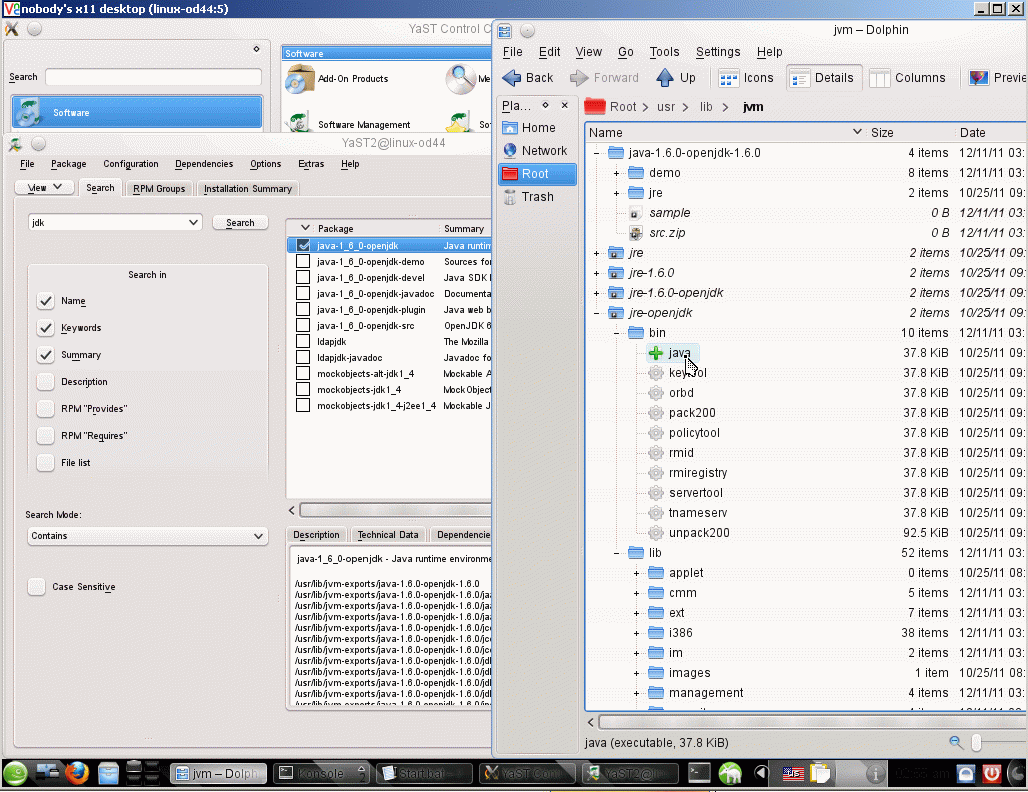
Task: Launch Firefox from the taskbar
Action: click(x=77, y=774)
